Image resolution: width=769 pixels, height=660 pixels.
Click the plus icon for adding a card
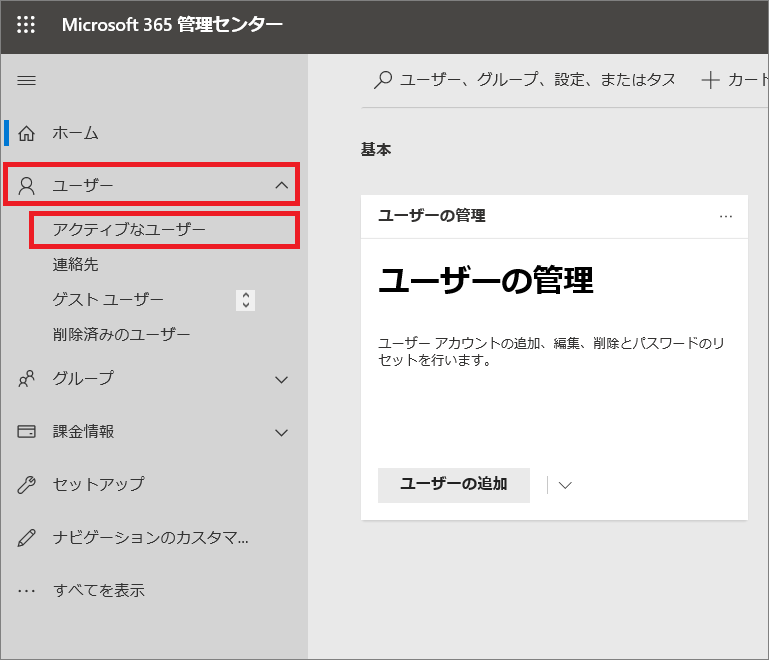(x=710, y=79)
